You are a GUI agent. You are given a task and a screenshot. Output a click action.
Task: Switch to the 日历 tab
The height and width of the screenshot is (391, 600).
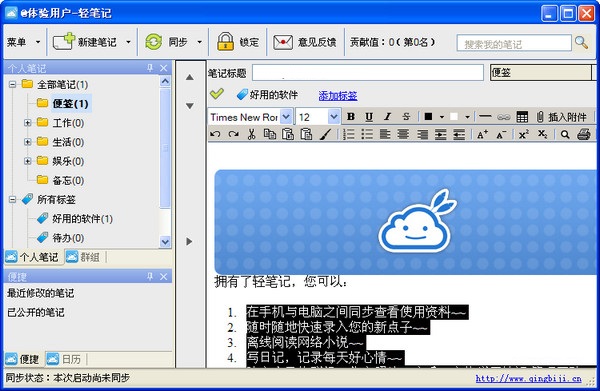coord(64,359)
